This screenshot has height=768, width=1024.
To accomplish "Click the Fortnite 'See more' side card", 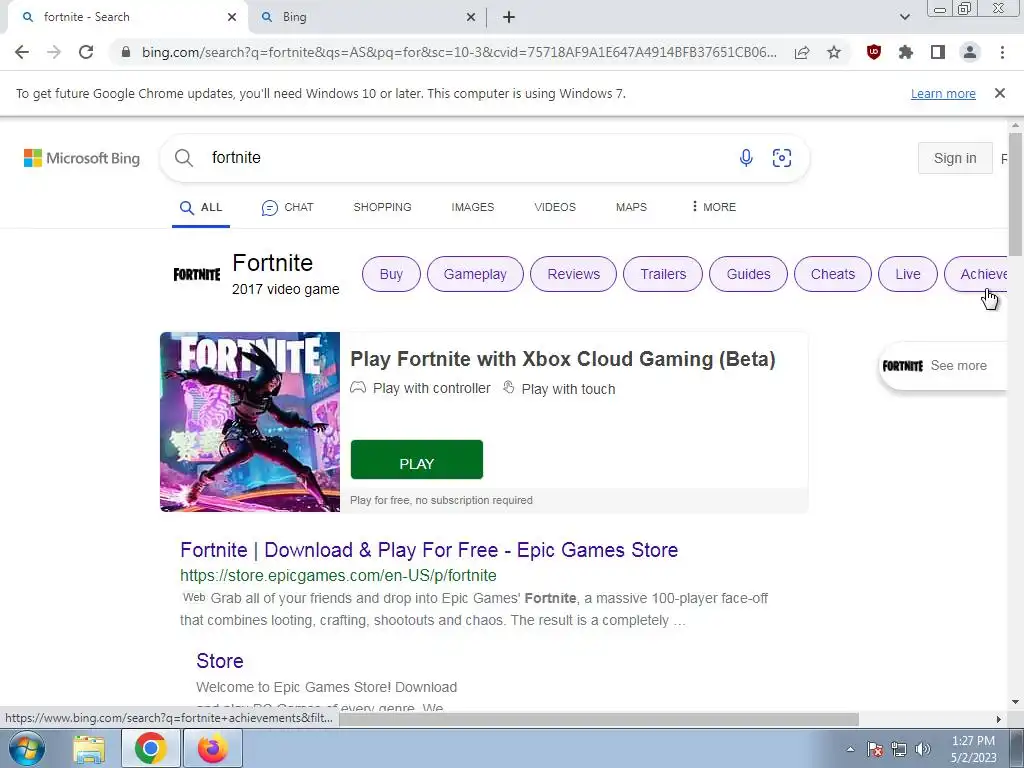I will [x=944, y=366].
